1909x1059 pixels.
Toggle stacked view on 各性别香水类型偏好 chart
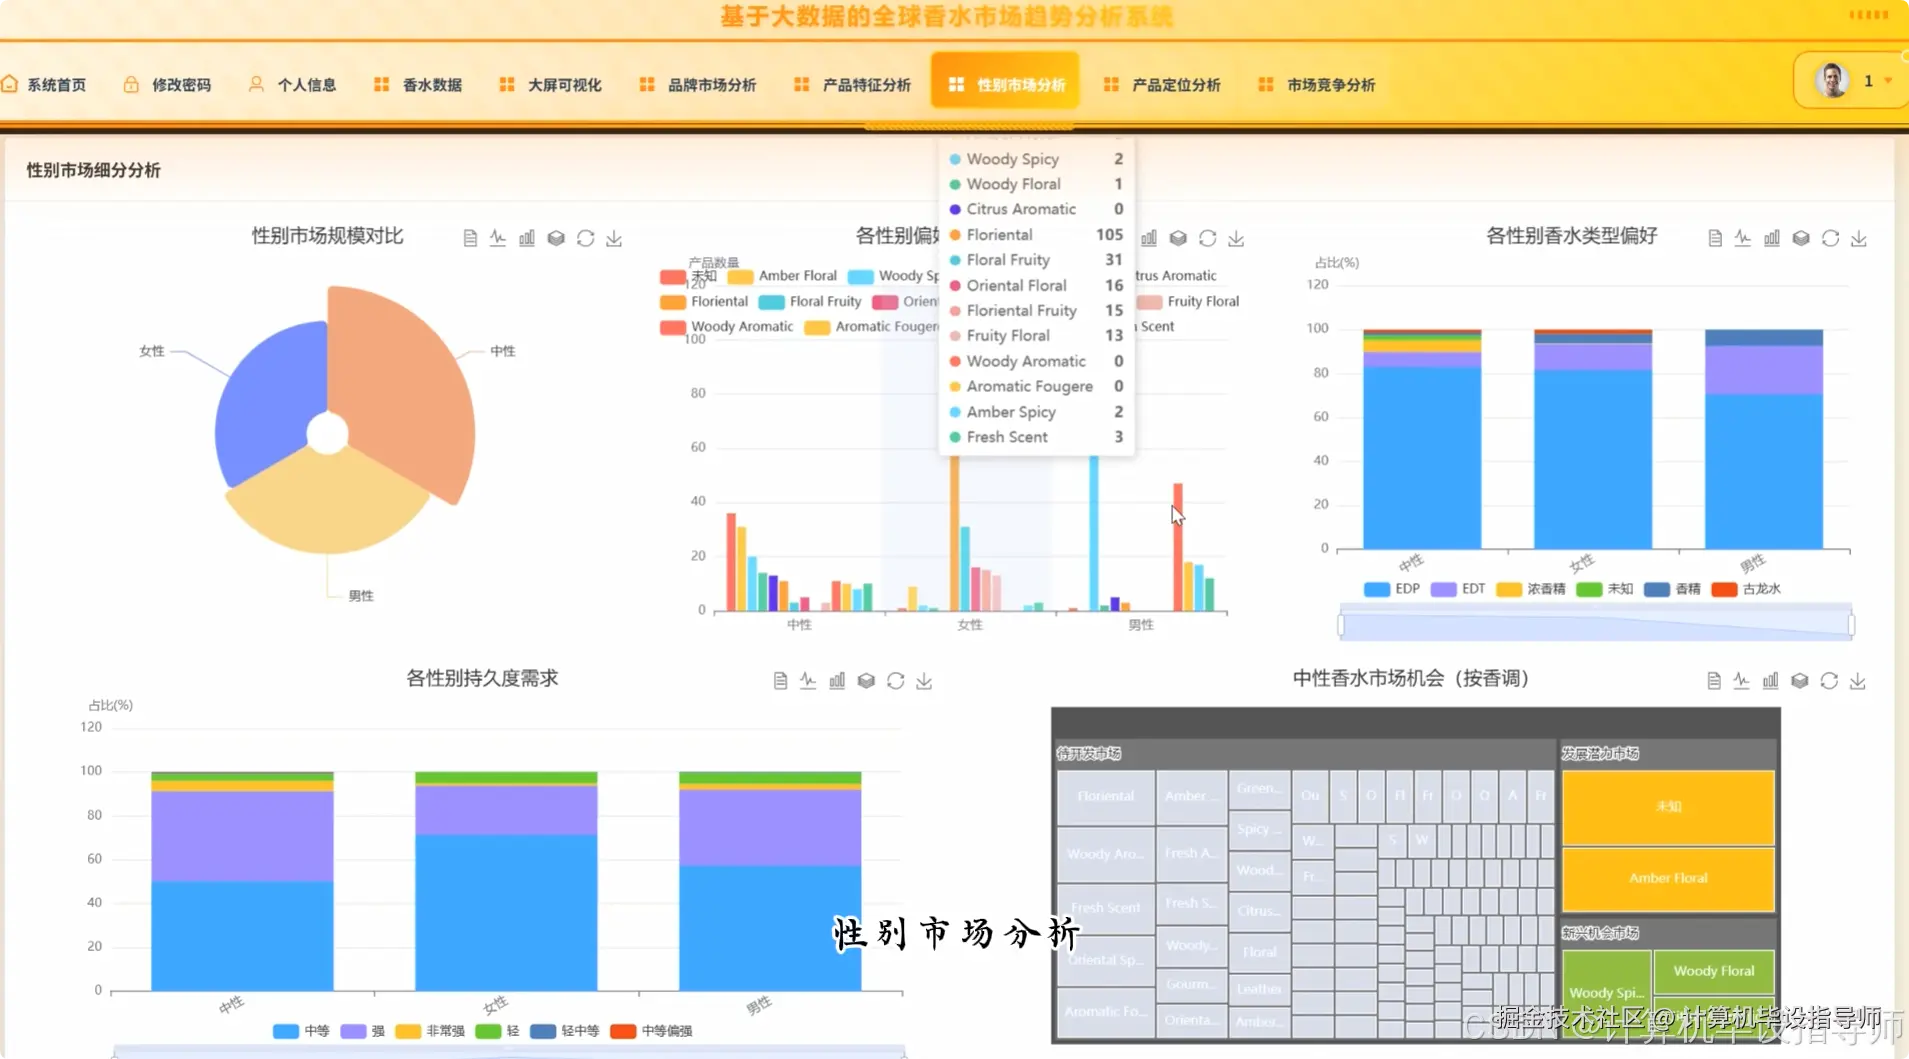[1802, 237]
